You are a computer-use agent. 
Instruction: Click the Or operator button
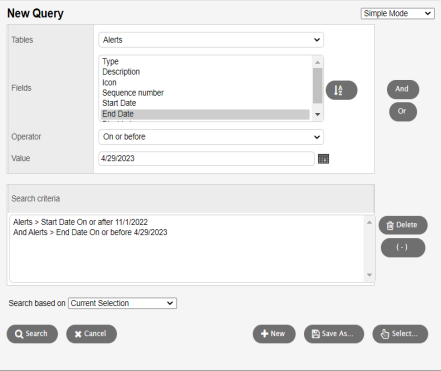pyautogui.click(x=403, y=111)
